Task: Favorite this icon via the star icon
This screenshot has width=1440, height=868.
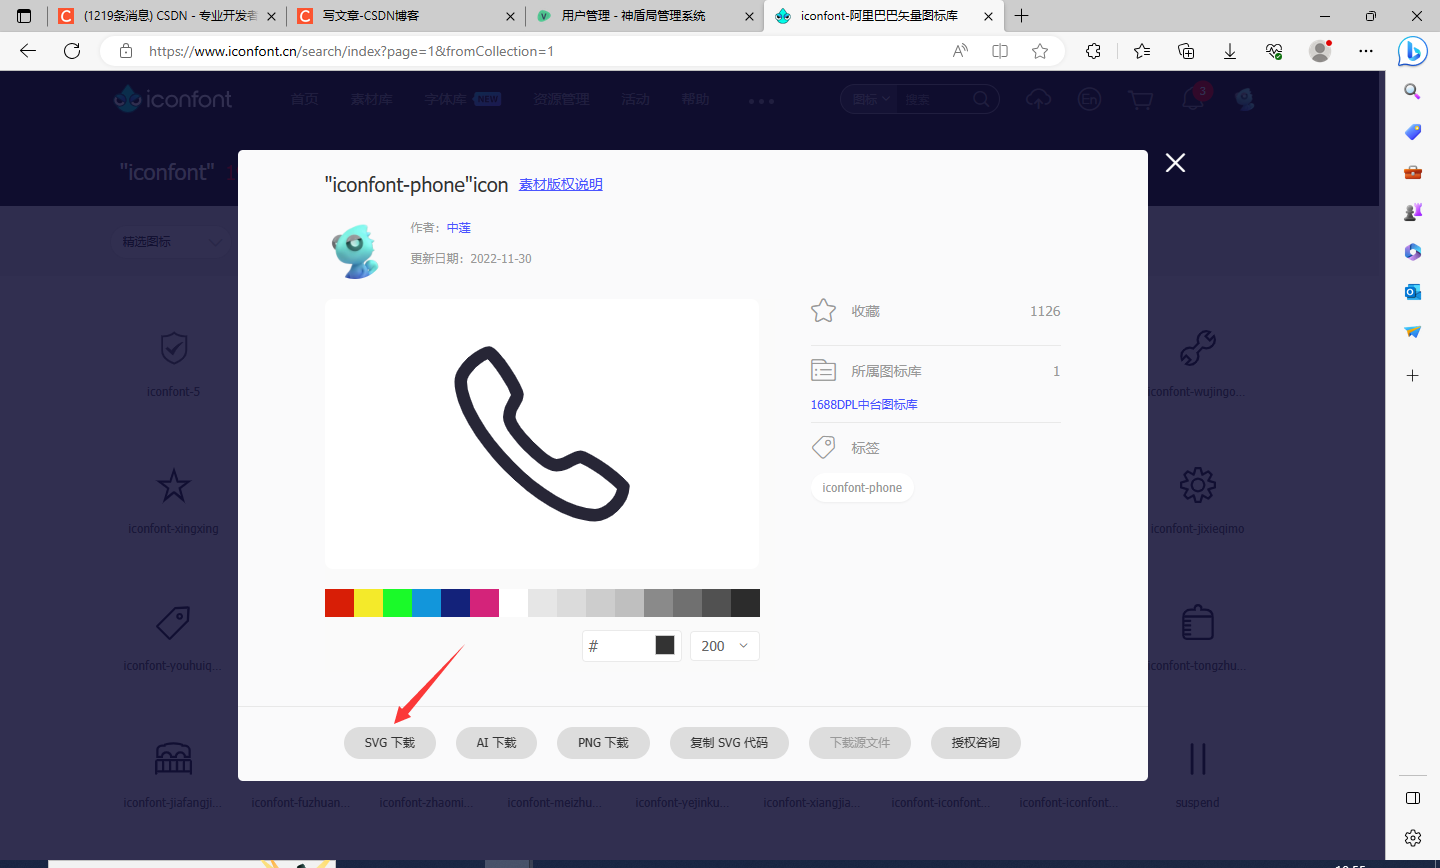Action: 823,311
